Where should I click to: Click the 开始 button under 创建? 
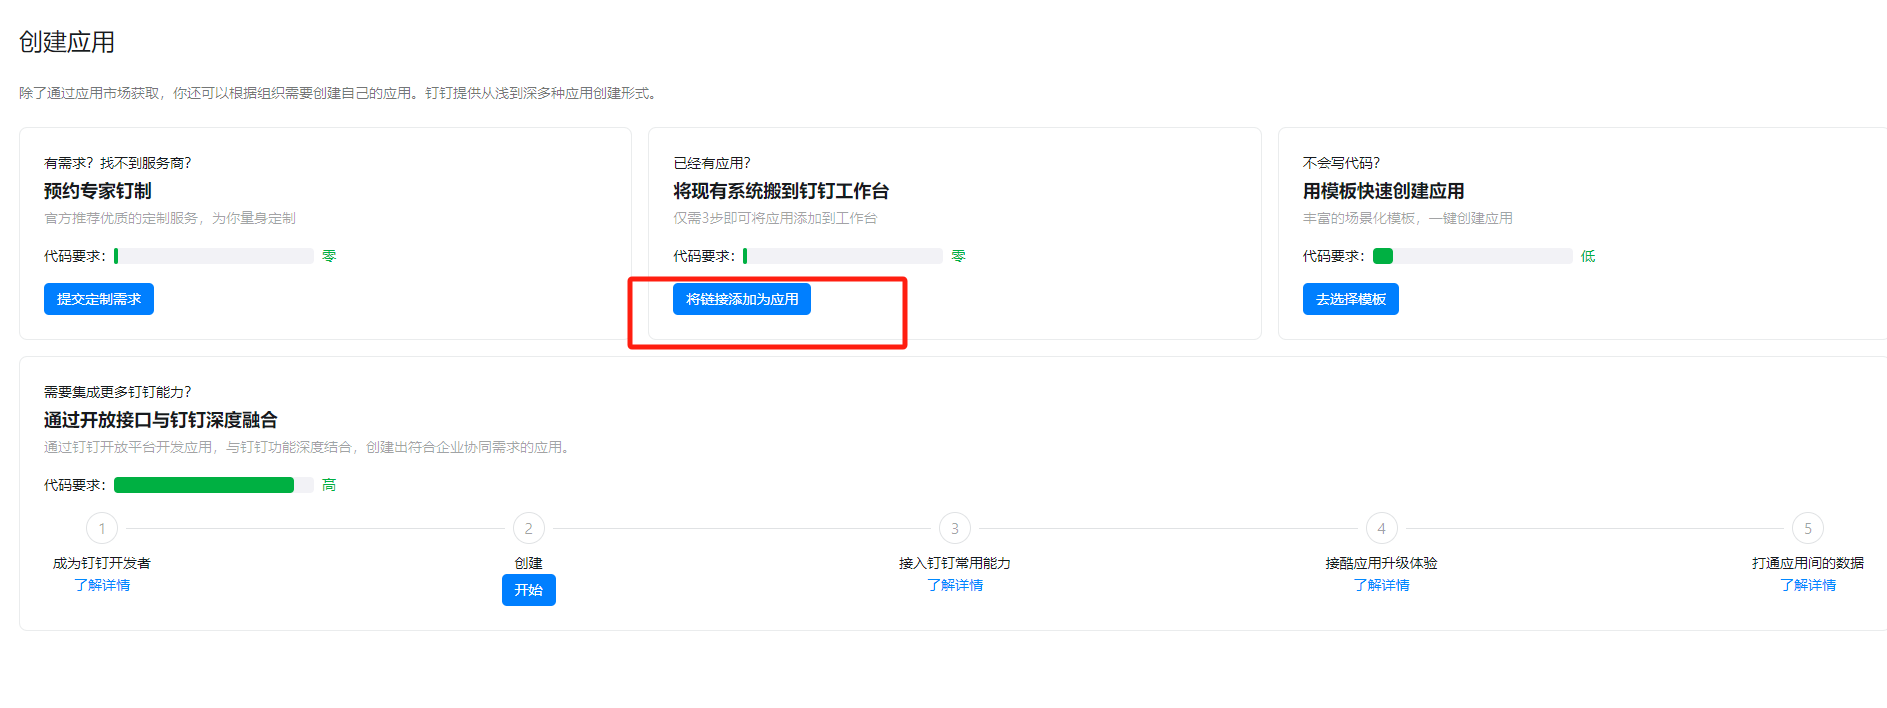529,590
